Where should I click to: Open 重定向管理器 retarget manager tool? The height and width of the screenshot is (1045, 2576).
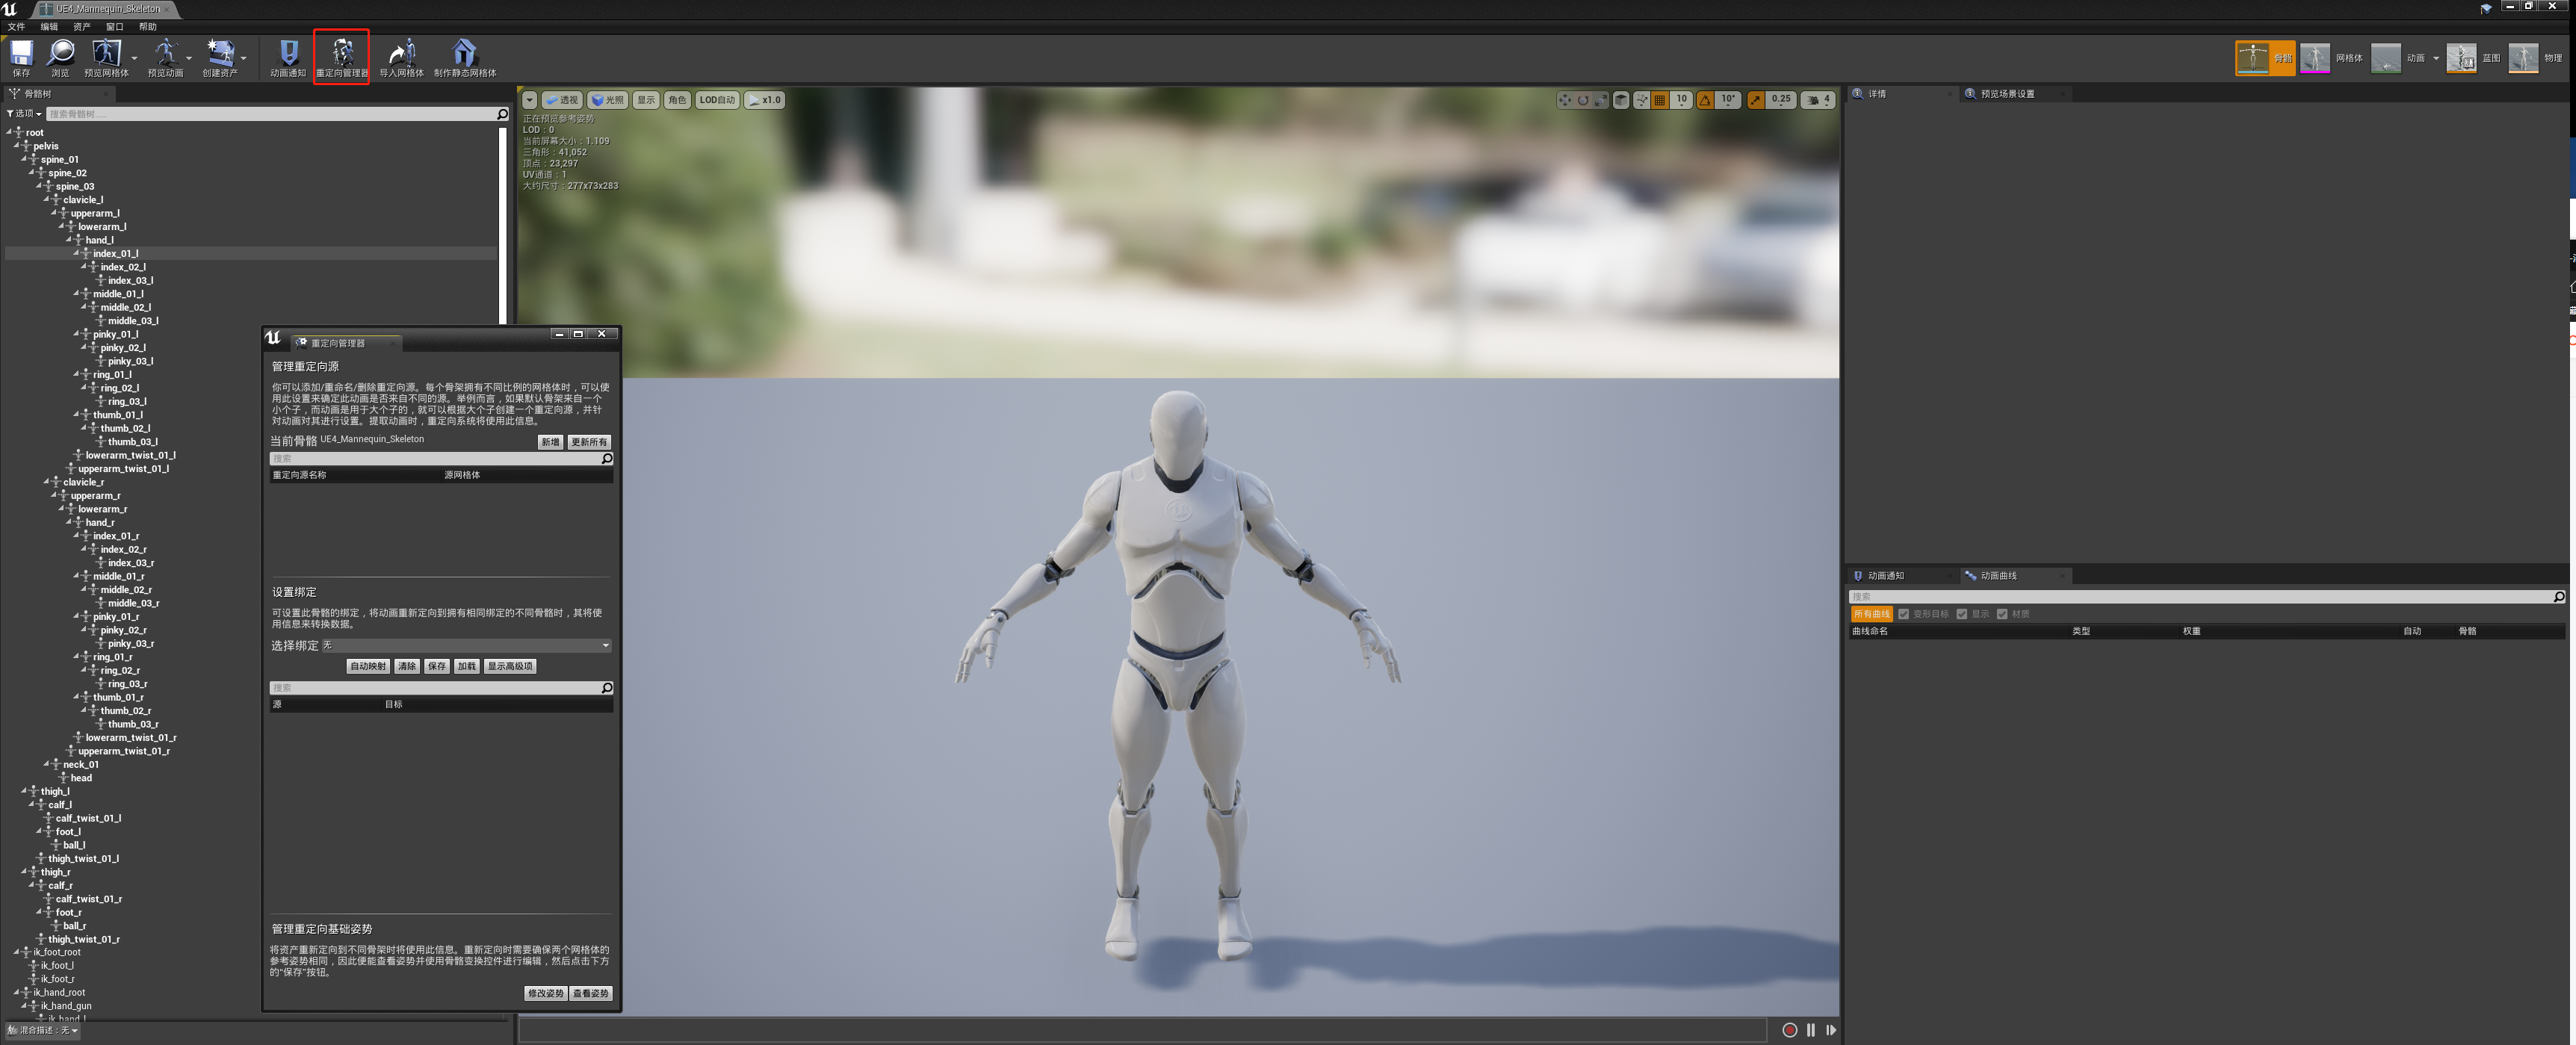342,53
